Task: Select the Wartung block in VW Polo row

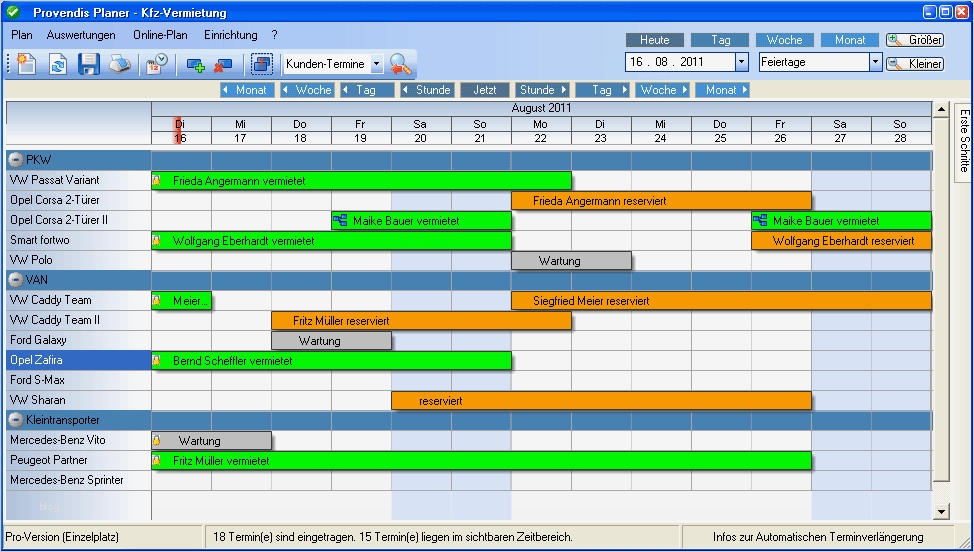Action: pos(571,261)
